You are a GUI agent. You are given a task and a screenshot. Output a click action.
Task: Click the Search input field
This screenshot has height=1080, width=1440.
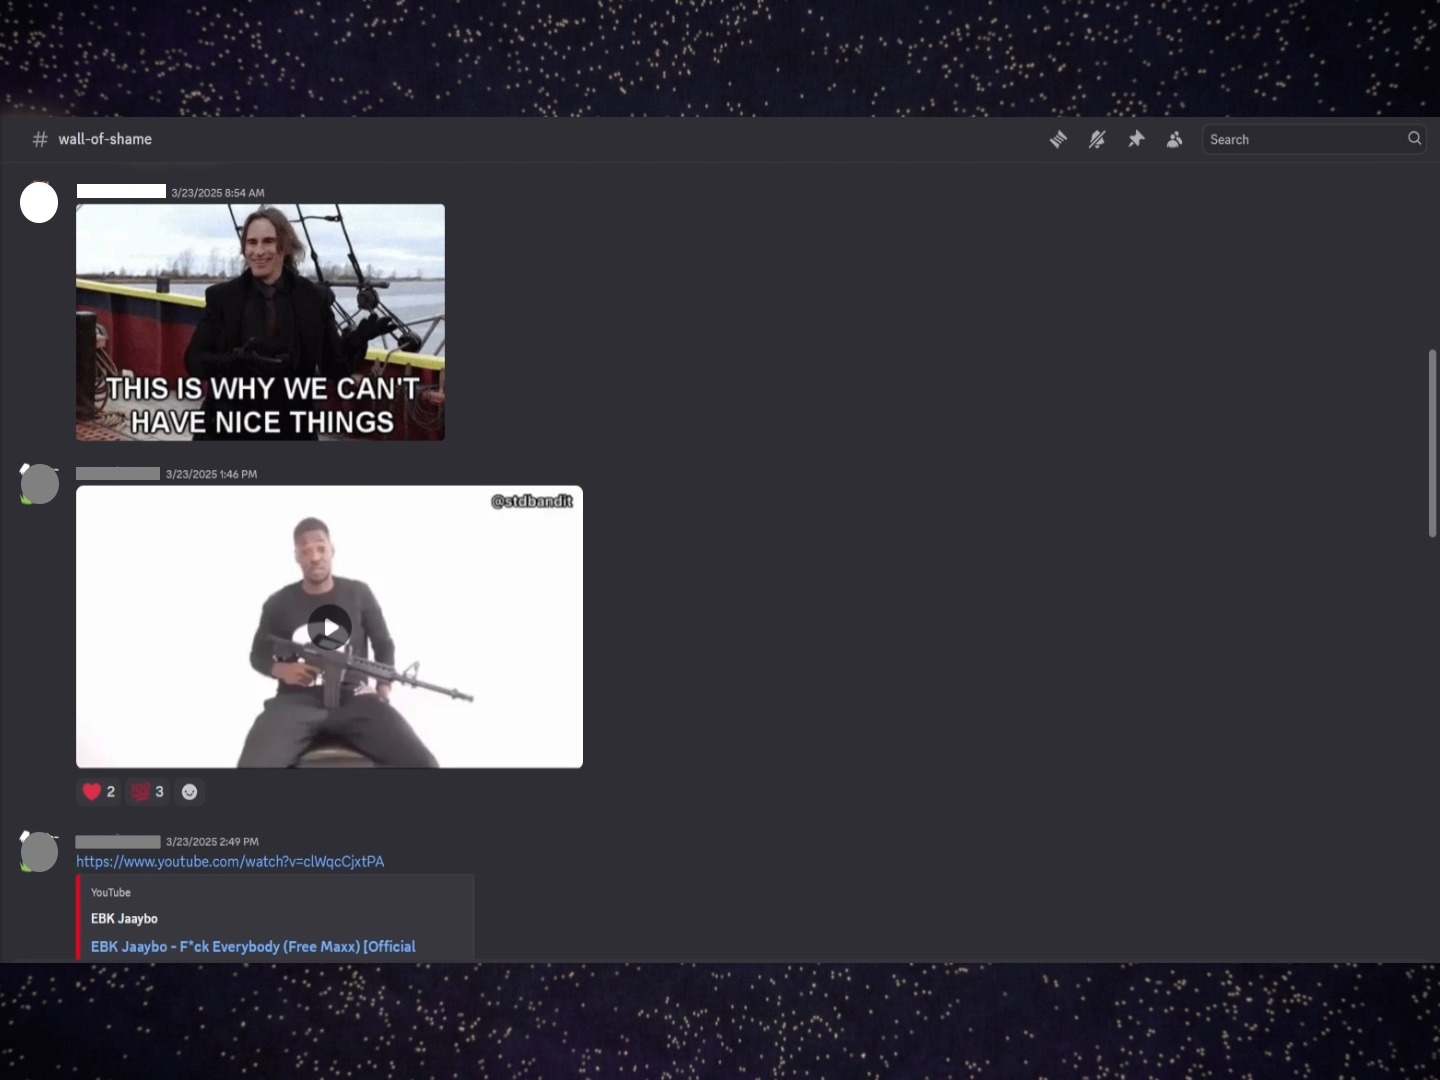pyautogui.click(x=1314, y=139)
